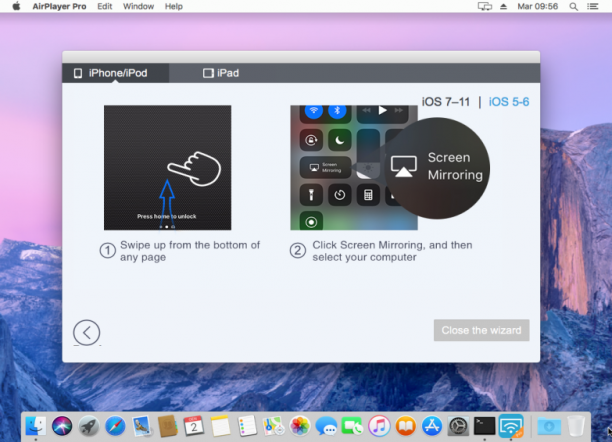Viewport: 612px width, 442px height.
Task: Open Calendar in the Dock
Action: click(x=194, y=426)
